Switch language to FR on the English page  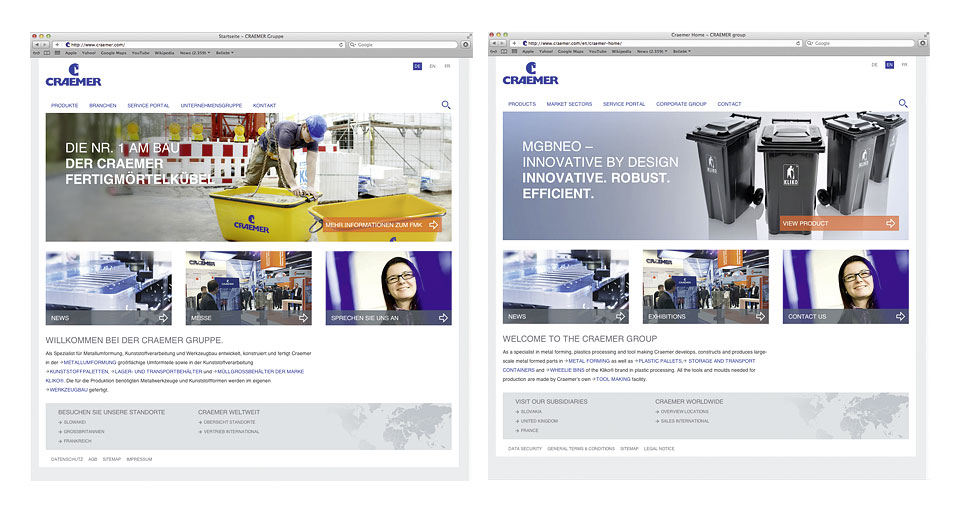904,64
